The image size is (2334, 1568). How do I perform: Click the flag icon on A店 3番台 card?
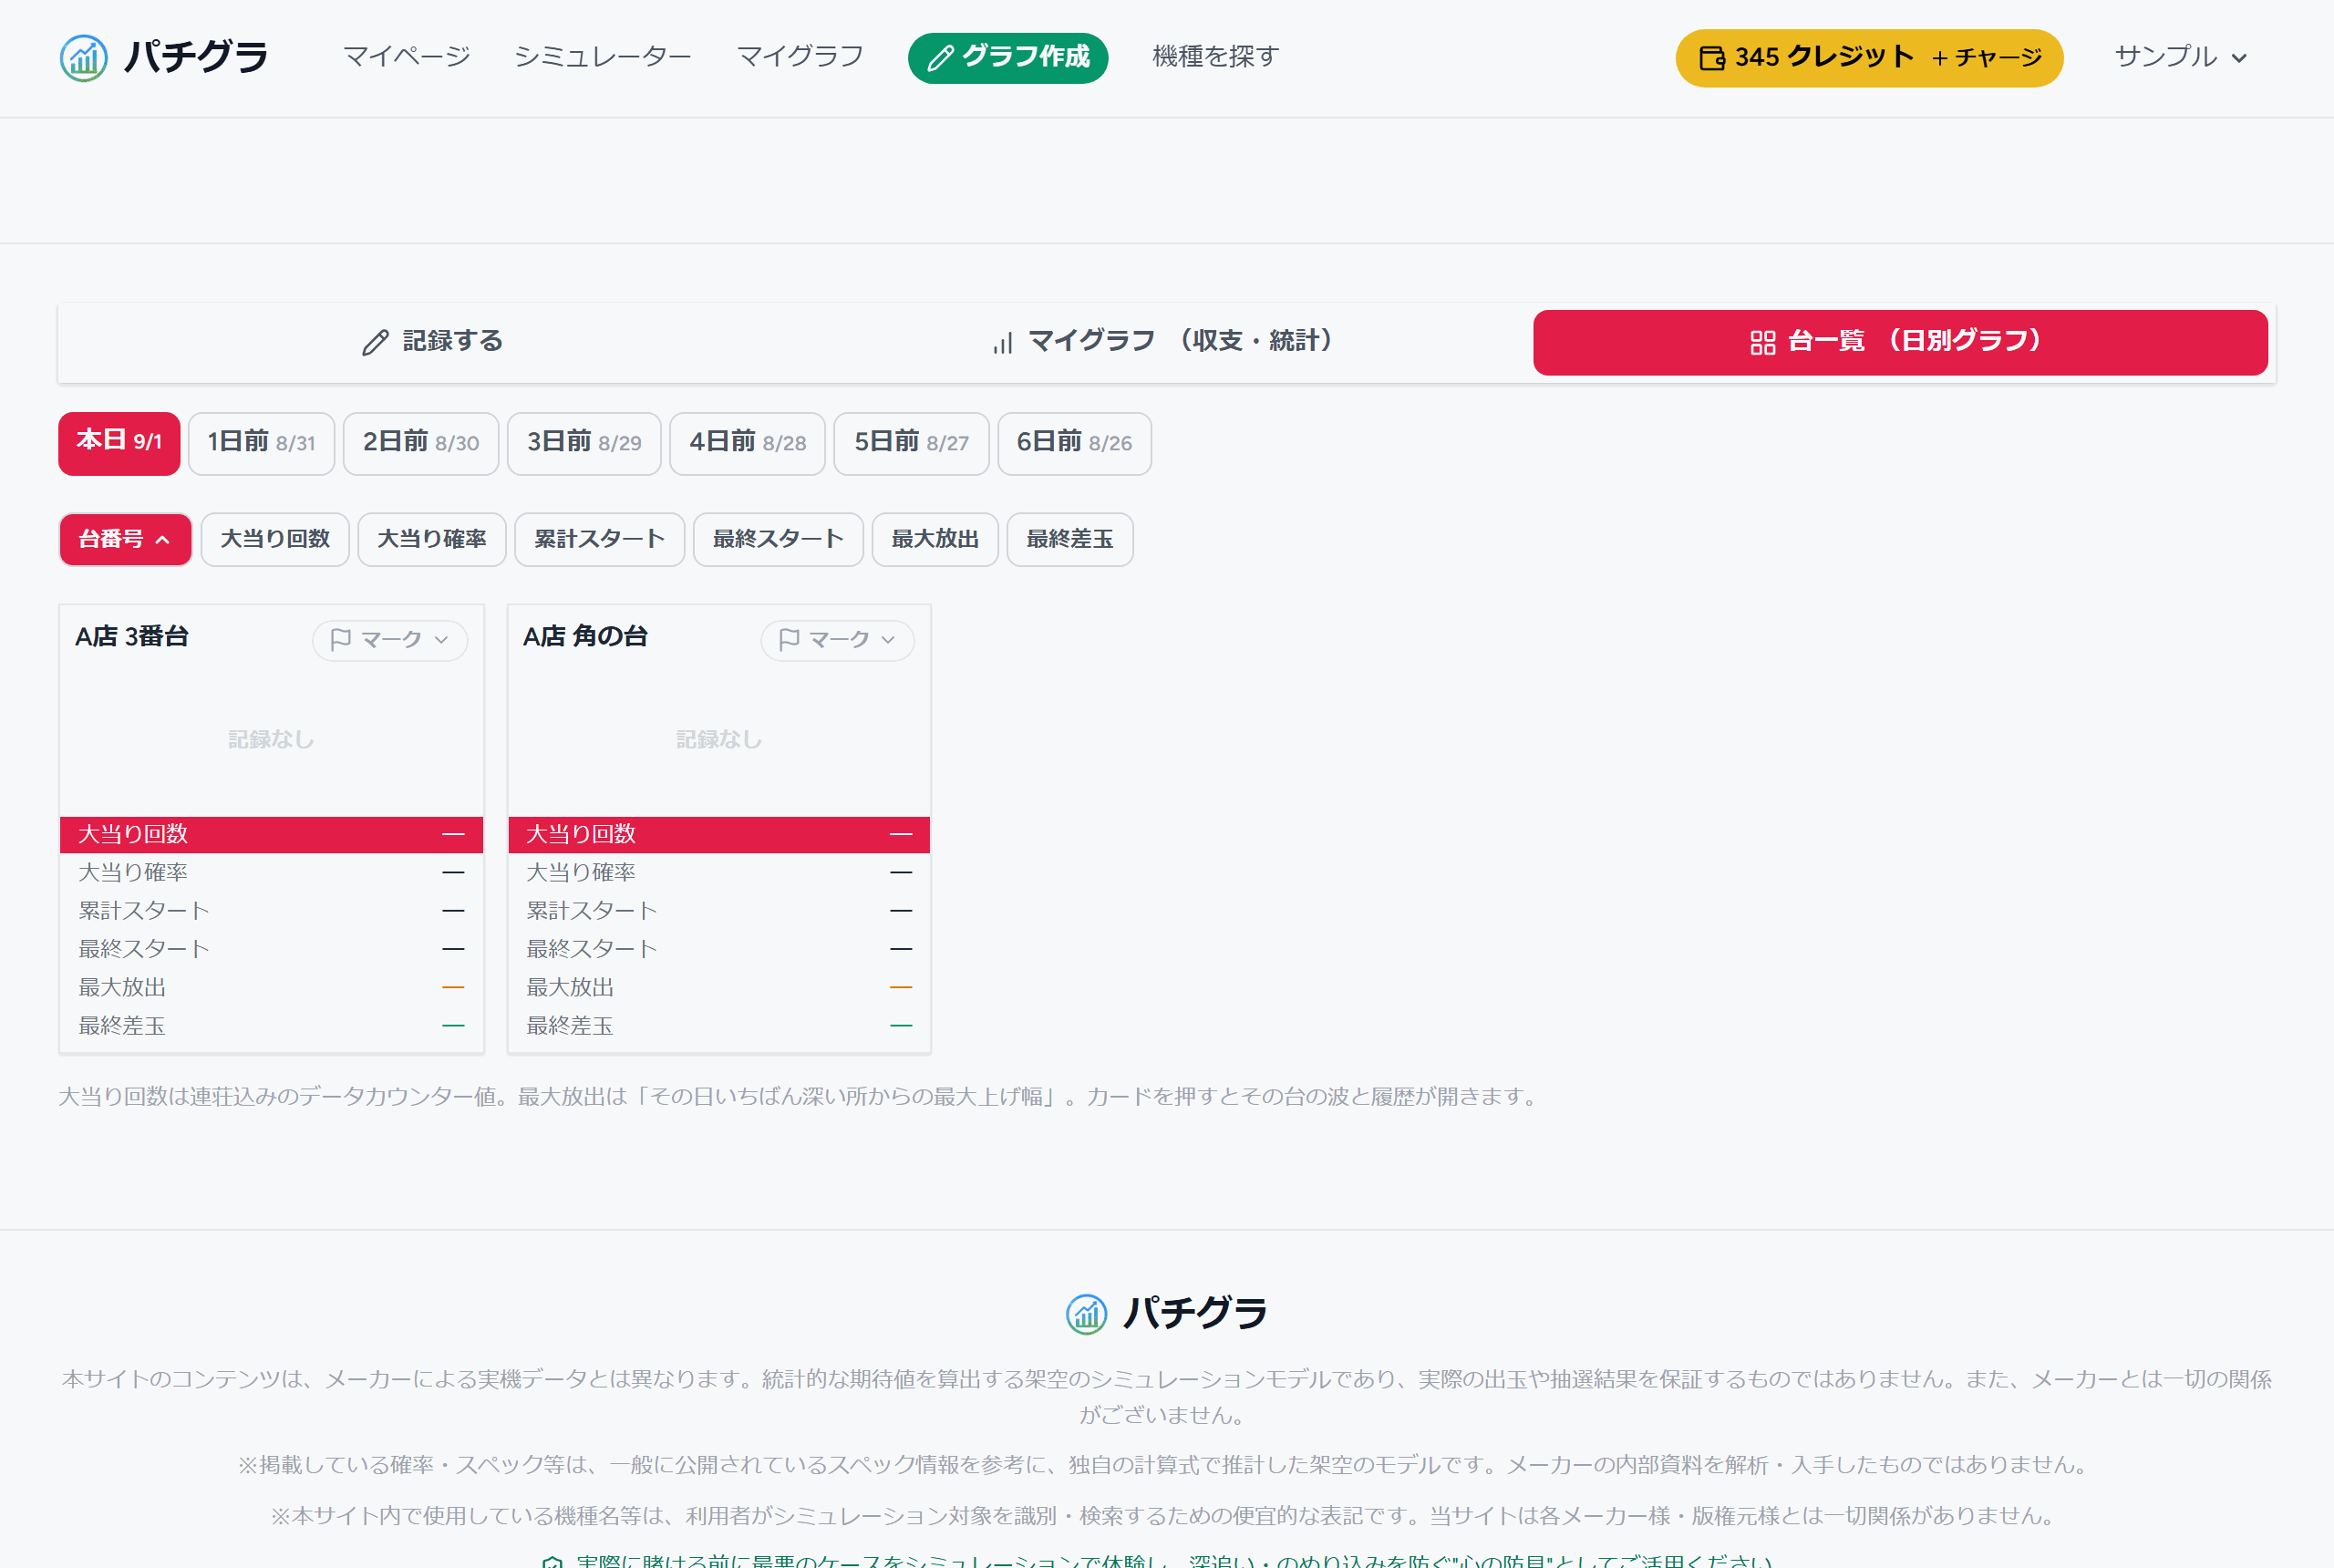point(341,639)
